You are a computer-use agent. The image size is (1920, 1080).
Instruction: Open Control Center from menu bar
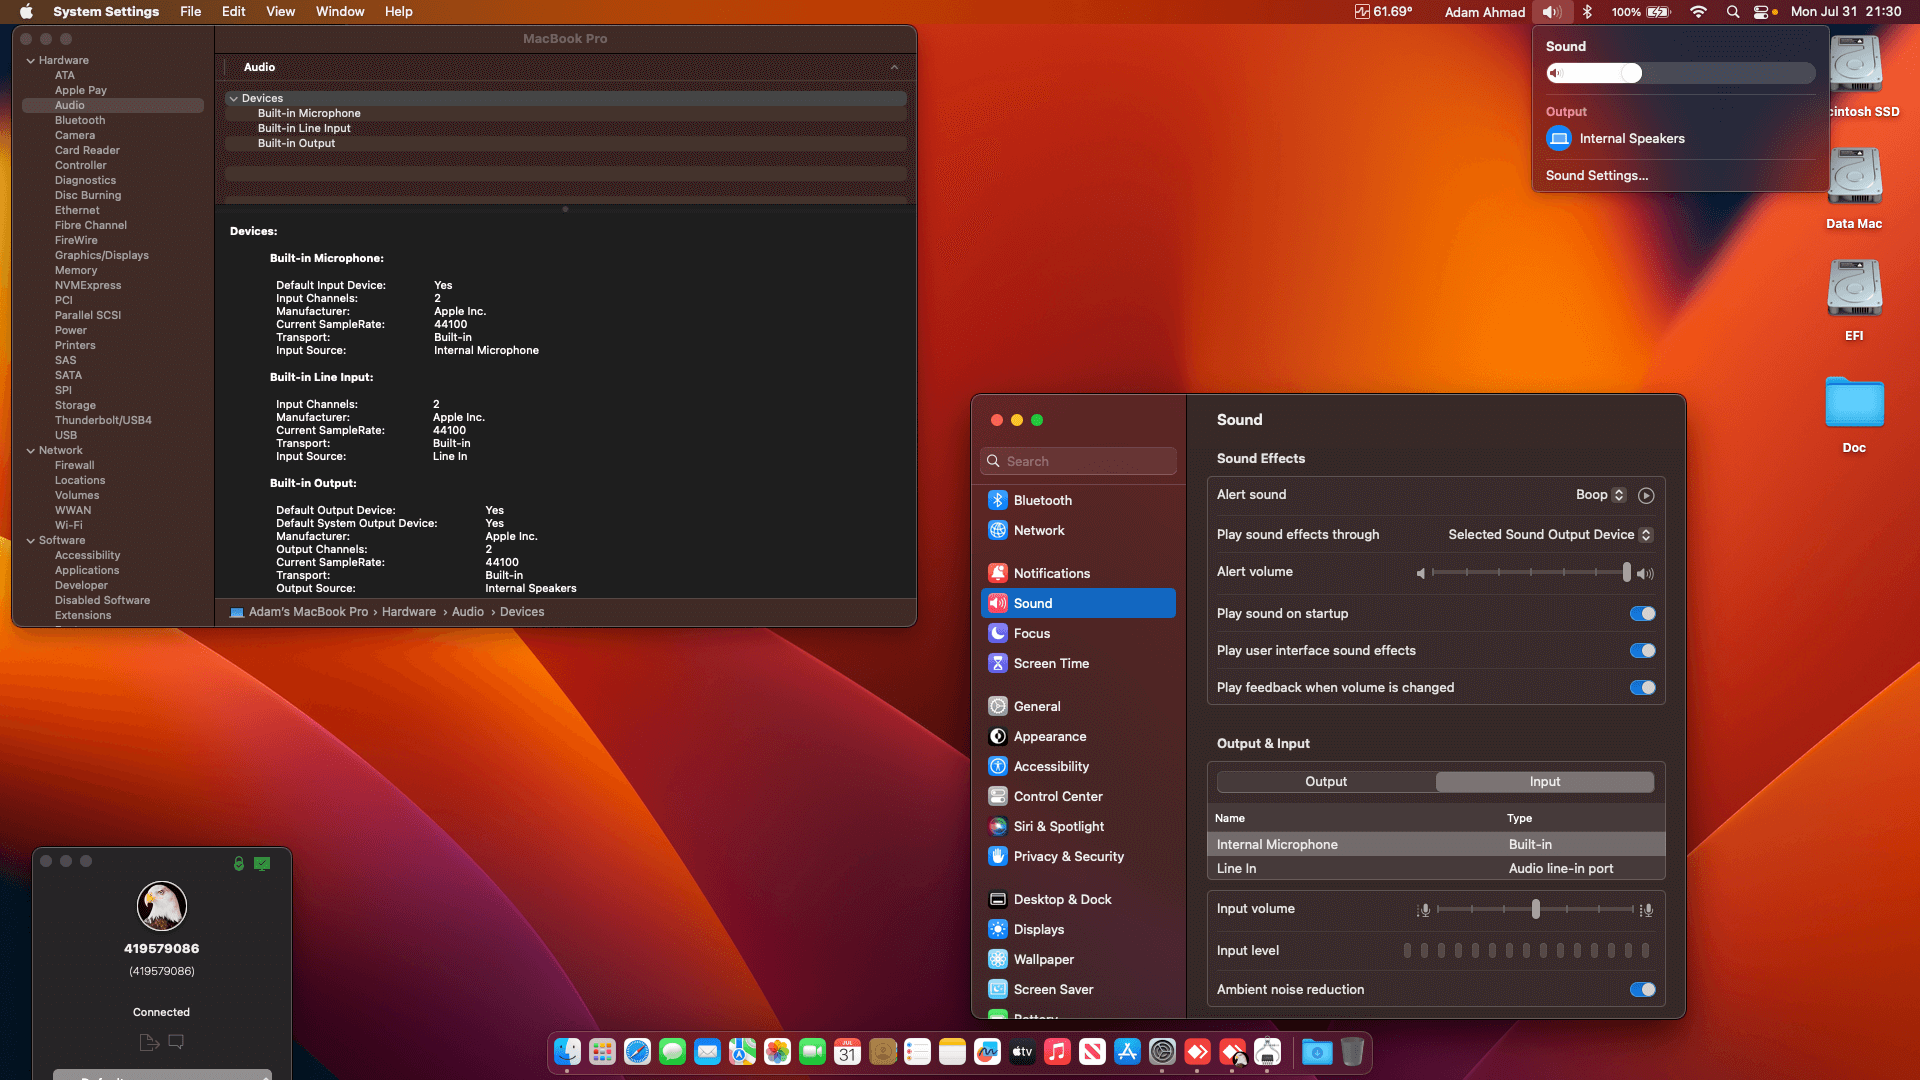pyautogui.click(x=1761, y=12)
